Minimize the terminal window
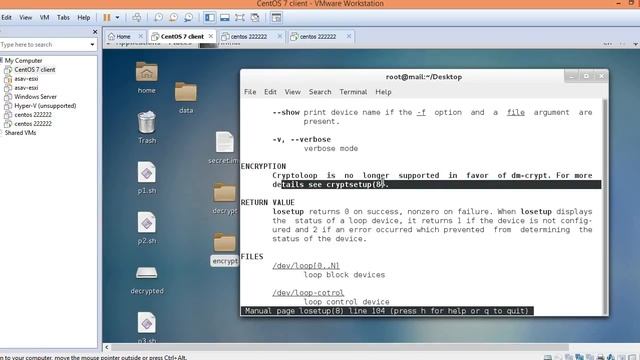Screen dimensions: 640x360 point(571,76)
